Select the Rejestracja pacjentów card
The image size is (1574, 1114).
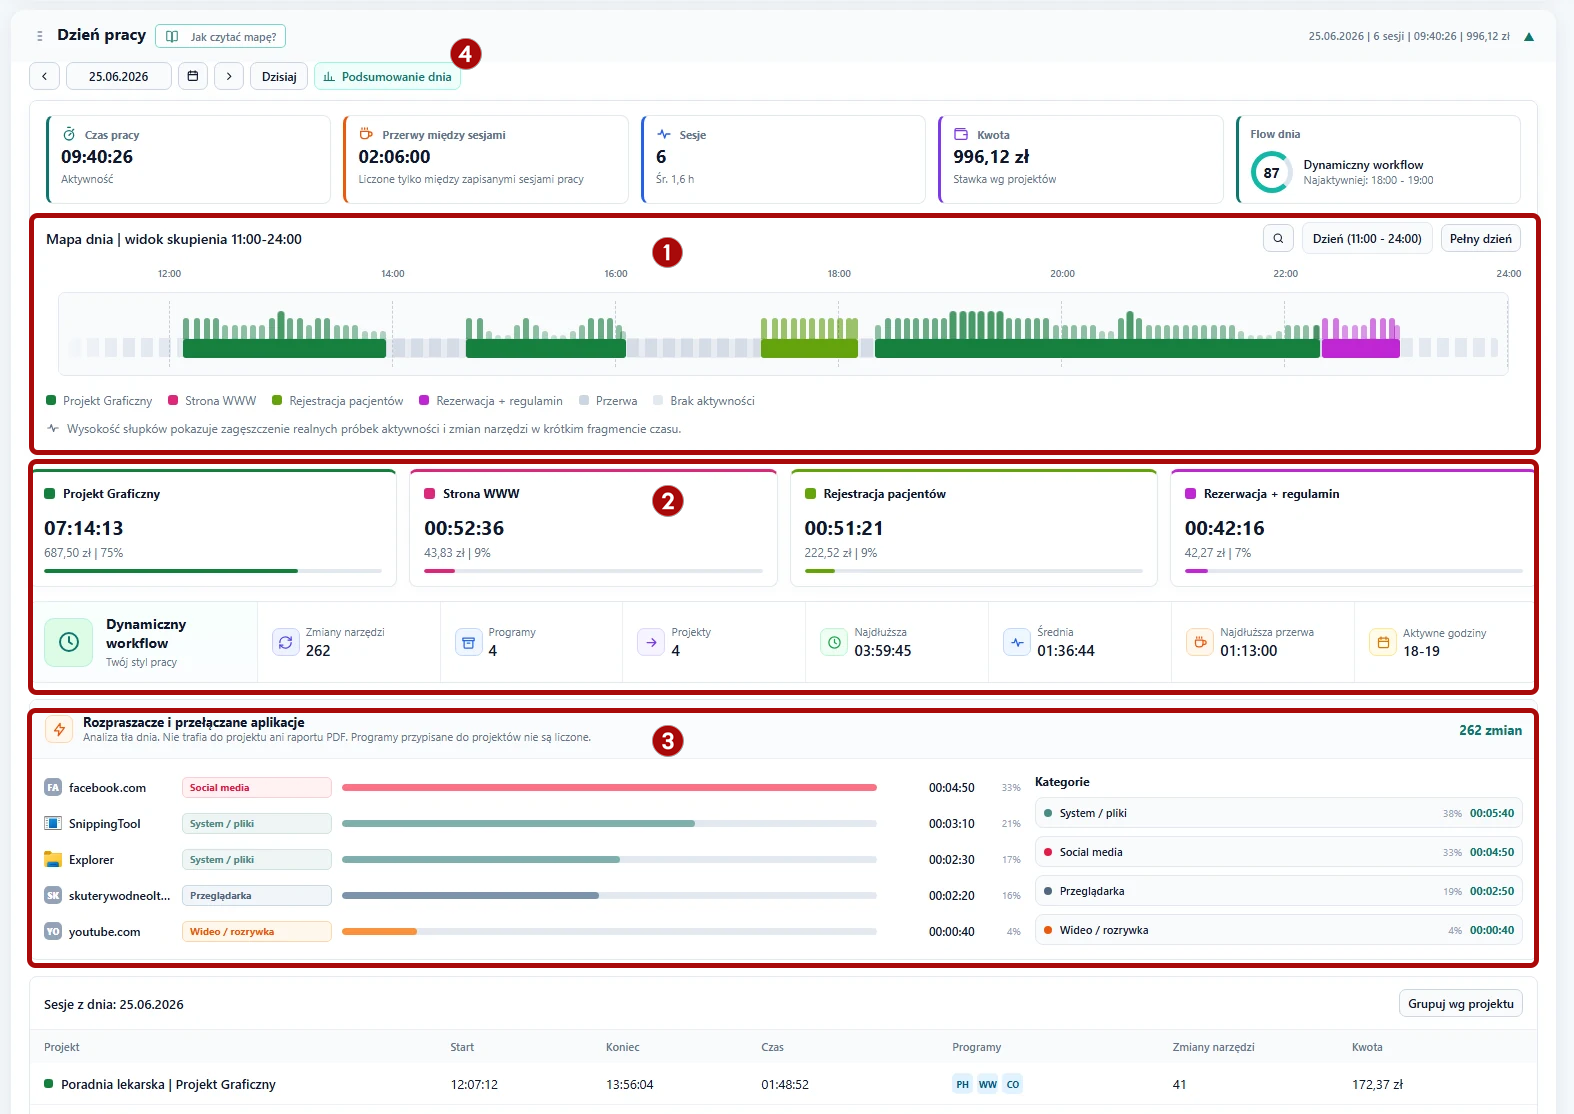coord(974,528)
